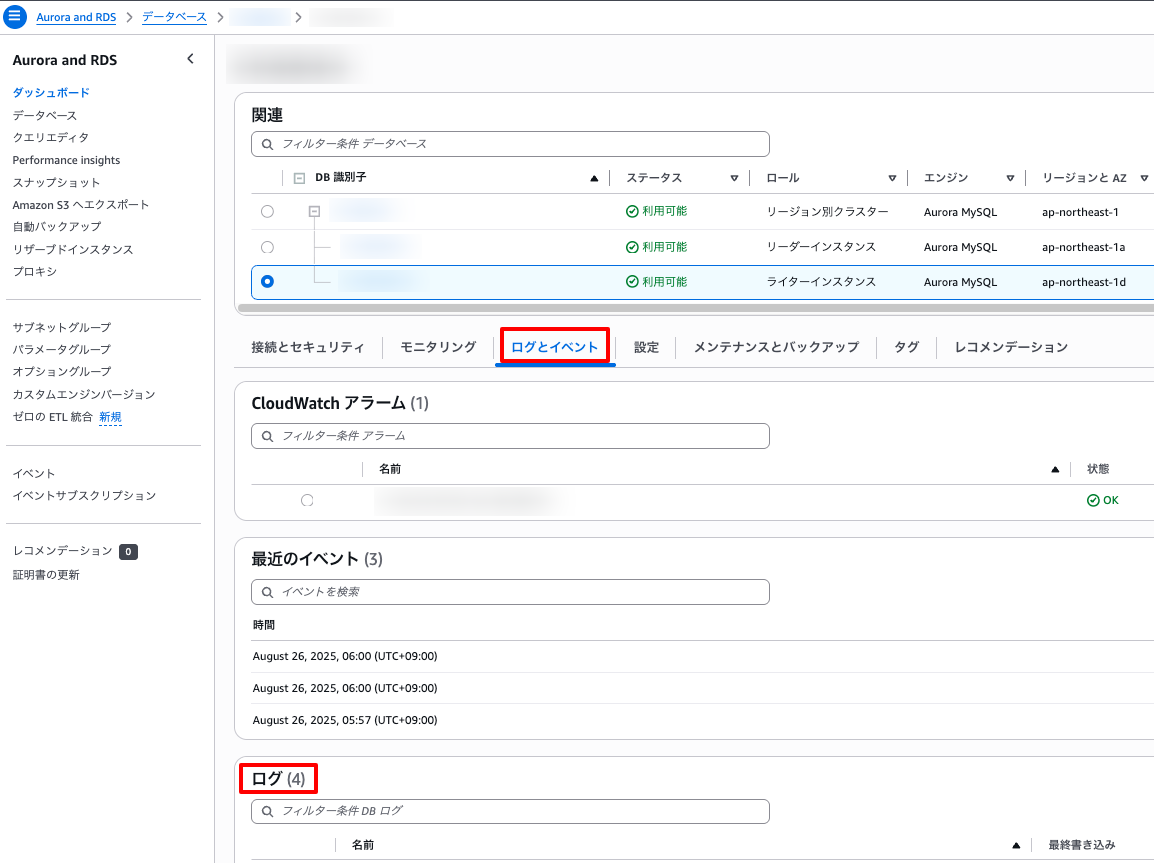The image size is (1154, 863).
Task: Sort CloudWatch alarms by 名前 arrow
Action: (x=1055, y=469)
